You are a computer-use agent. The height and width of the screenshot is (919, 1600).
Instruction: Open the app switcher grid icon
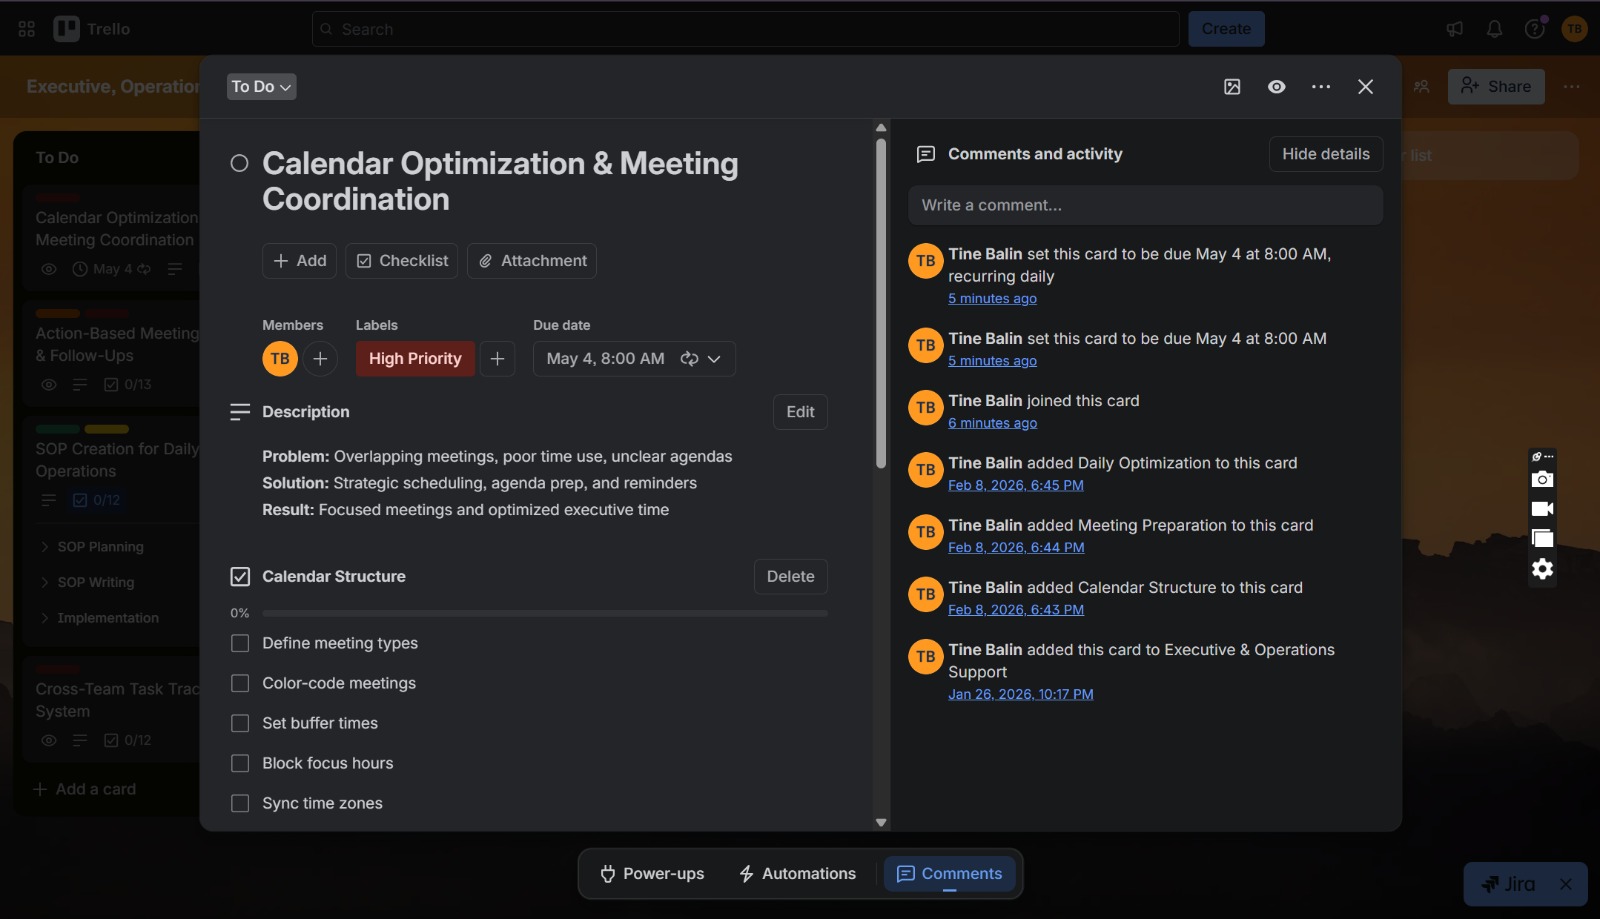[x=27, y=29]
